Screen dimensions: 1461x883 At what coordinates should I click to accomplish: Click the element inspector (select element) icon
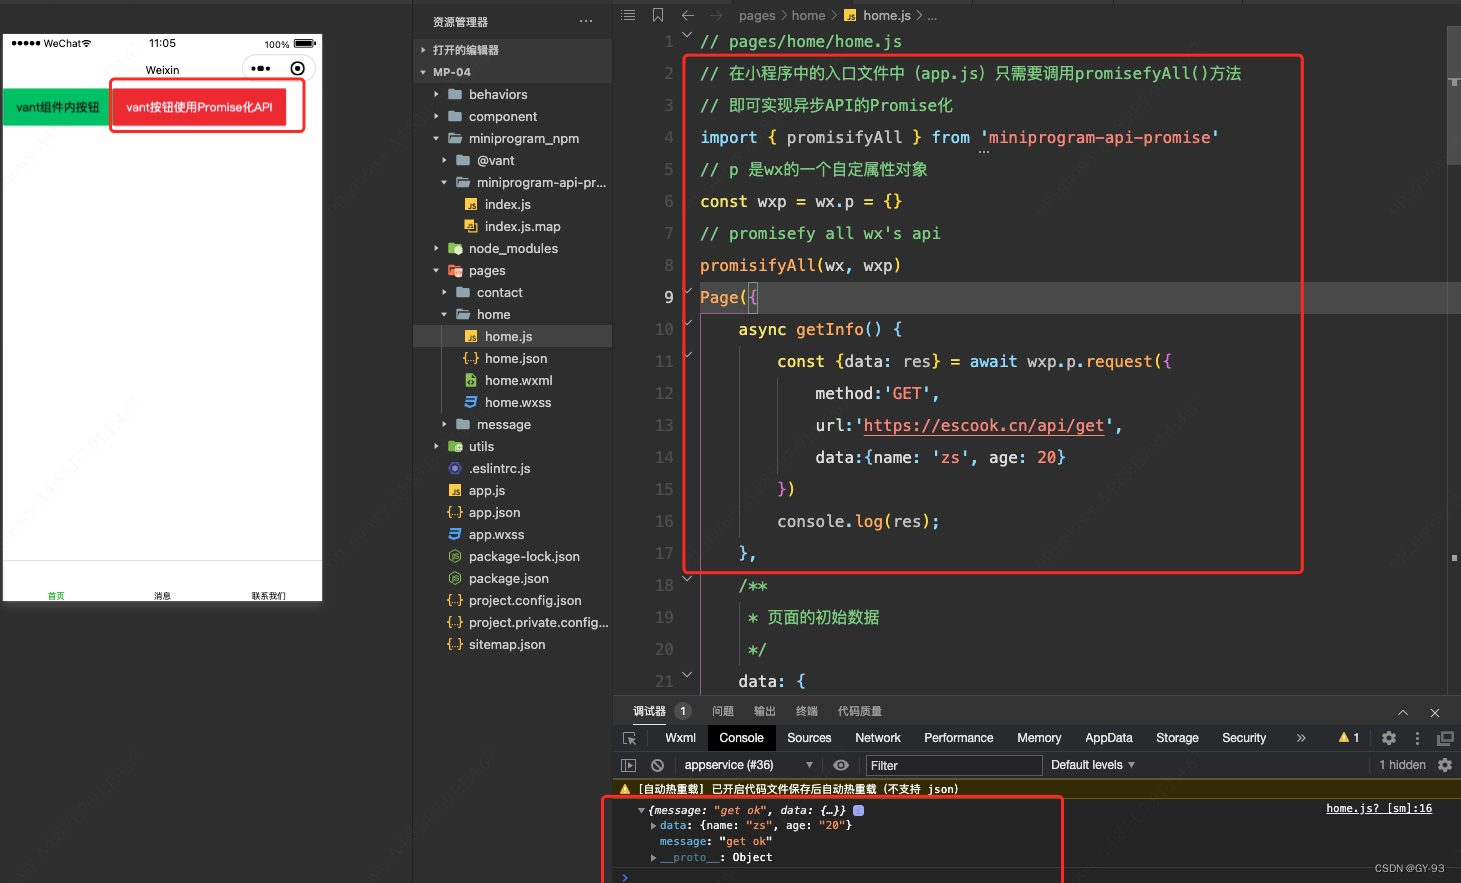tap(629, 738)
